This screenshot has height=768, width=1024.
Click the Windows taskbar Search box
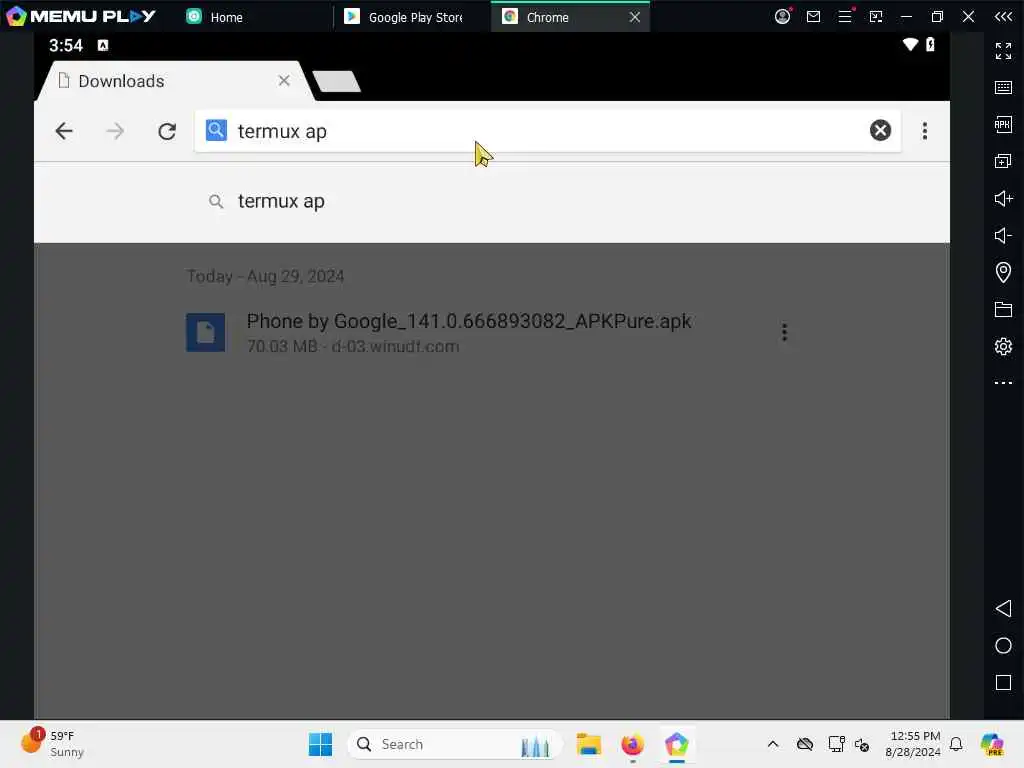pyautogui.click(x=456, y=744)
